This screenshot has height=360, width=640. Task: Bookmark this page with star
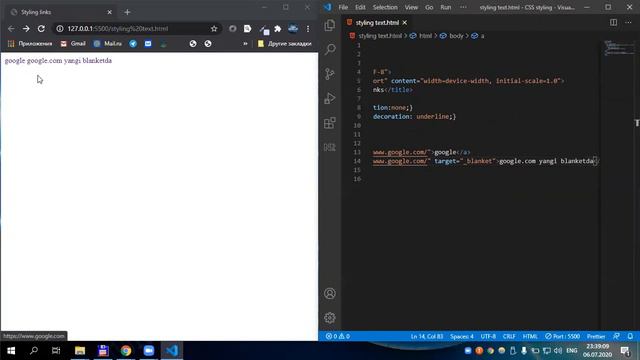pos(214,29)
